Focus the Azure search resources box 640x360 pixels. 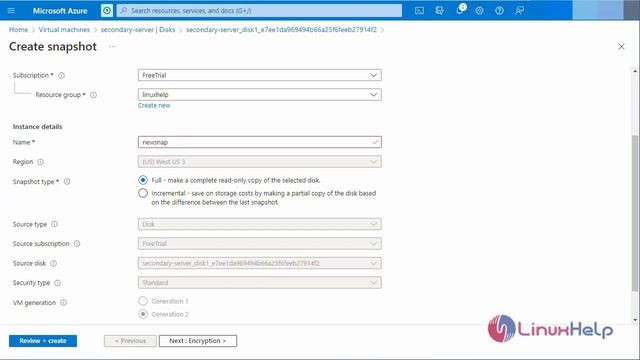(259, 11)
